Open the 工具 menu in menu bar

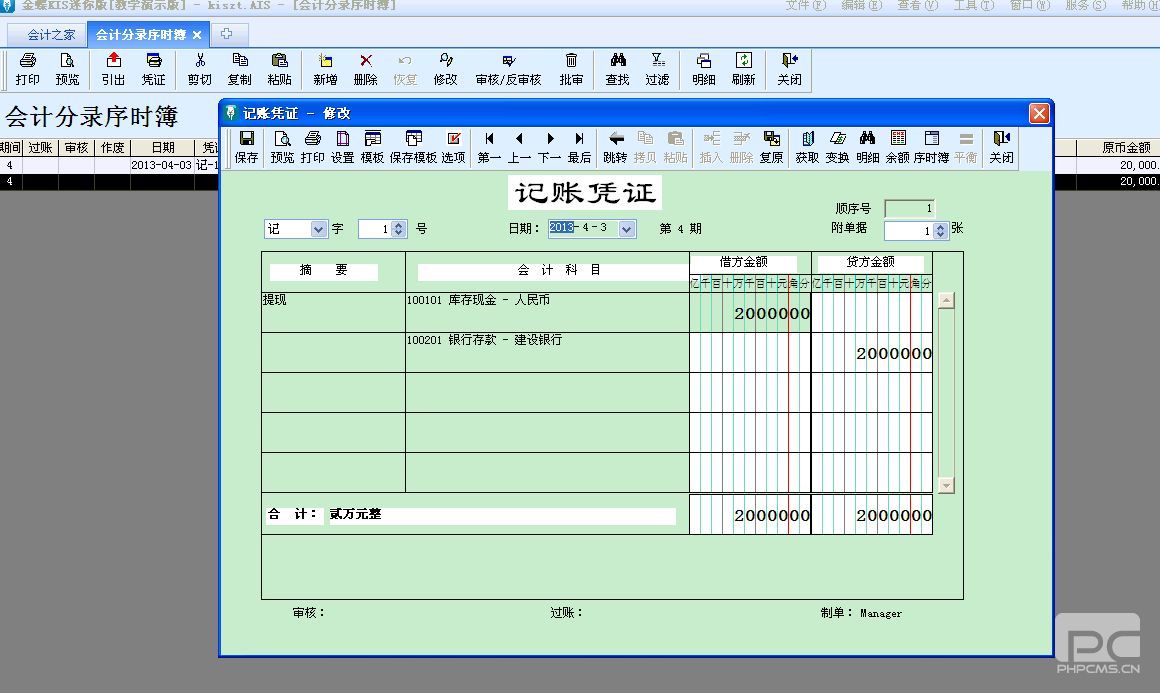coord(973,5)
